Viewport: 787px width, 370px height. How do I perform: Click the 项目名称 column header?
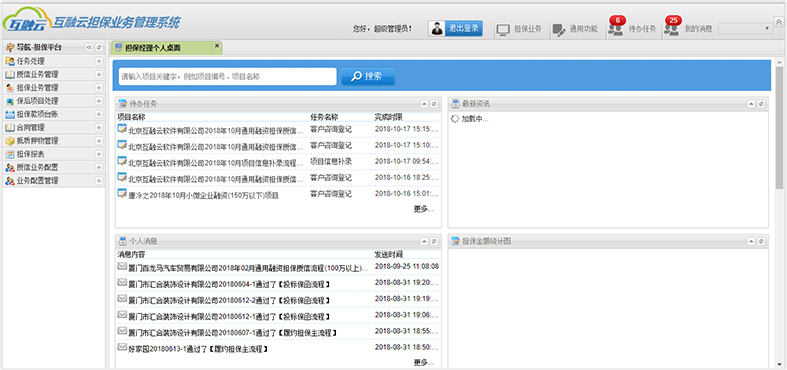coord(132,117)
